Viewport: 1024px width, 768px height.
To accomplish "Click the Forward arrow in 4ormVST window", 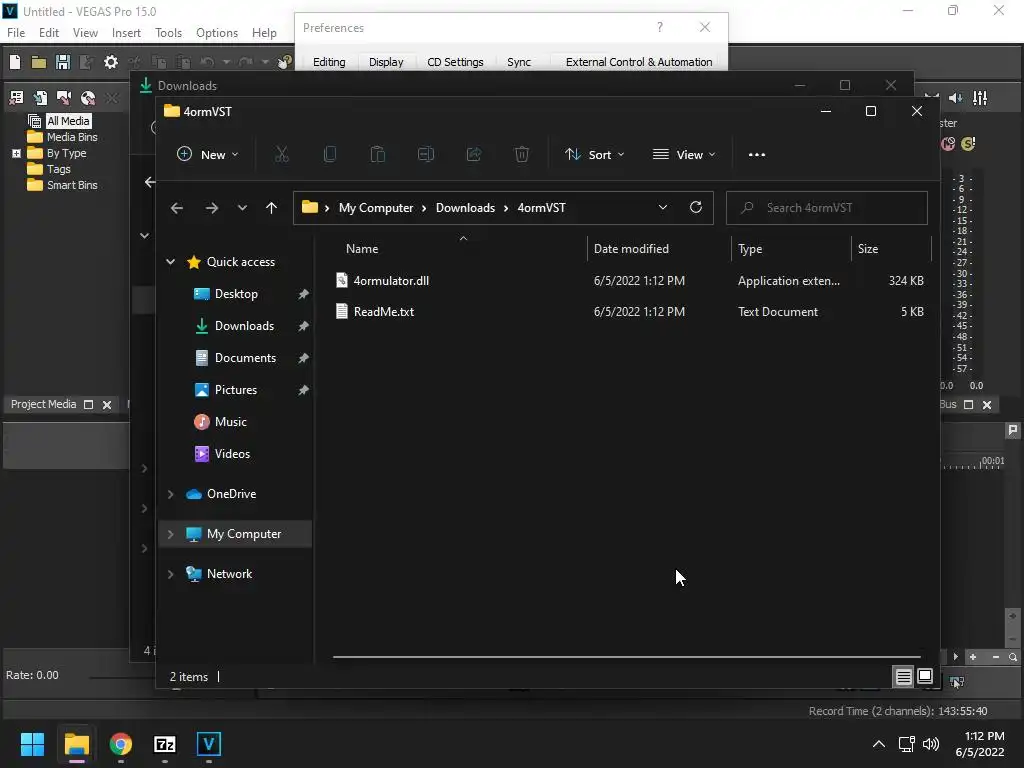I will 212,208.
